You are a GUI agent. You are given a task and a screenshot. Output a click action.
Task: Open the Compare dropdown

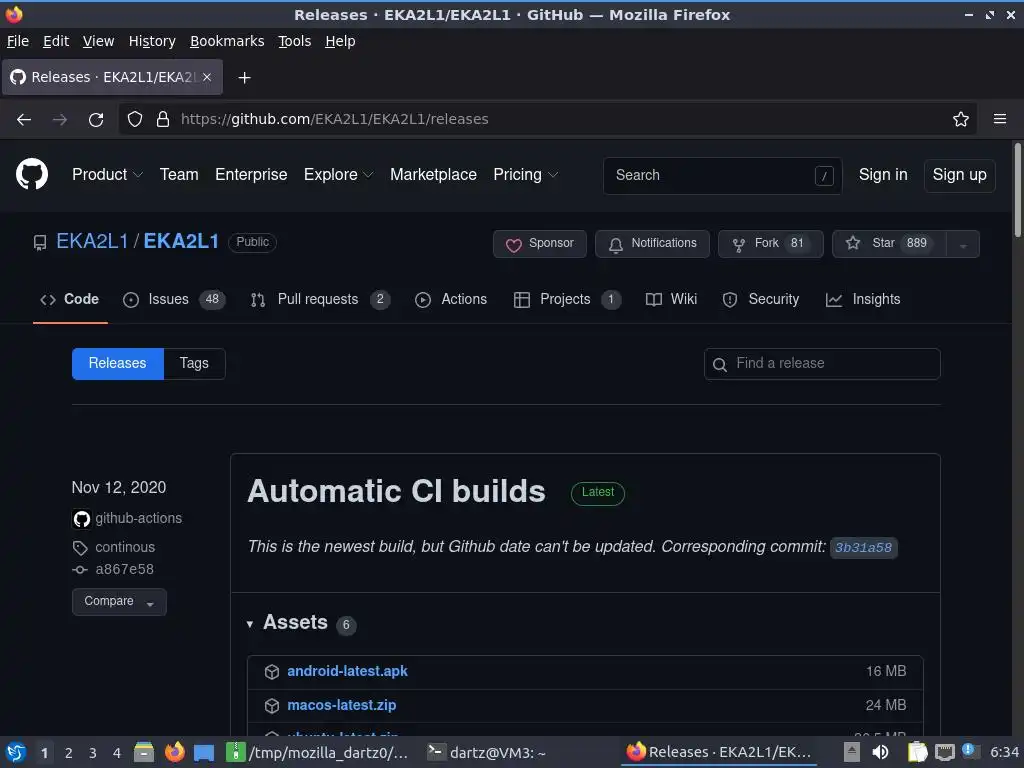point(119,601)
